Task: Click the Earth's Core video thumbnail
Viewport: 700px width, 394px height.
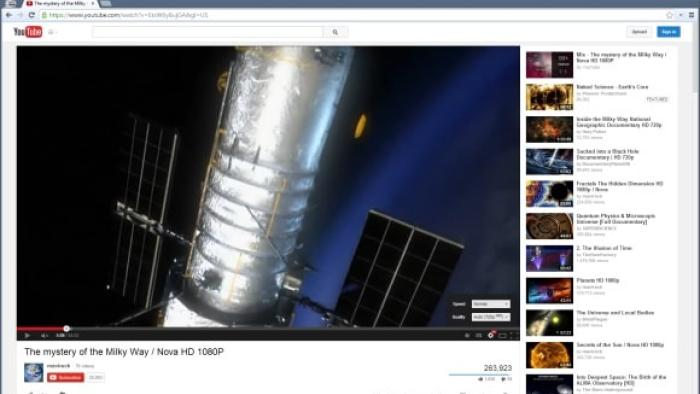Action: coord(549,97)
